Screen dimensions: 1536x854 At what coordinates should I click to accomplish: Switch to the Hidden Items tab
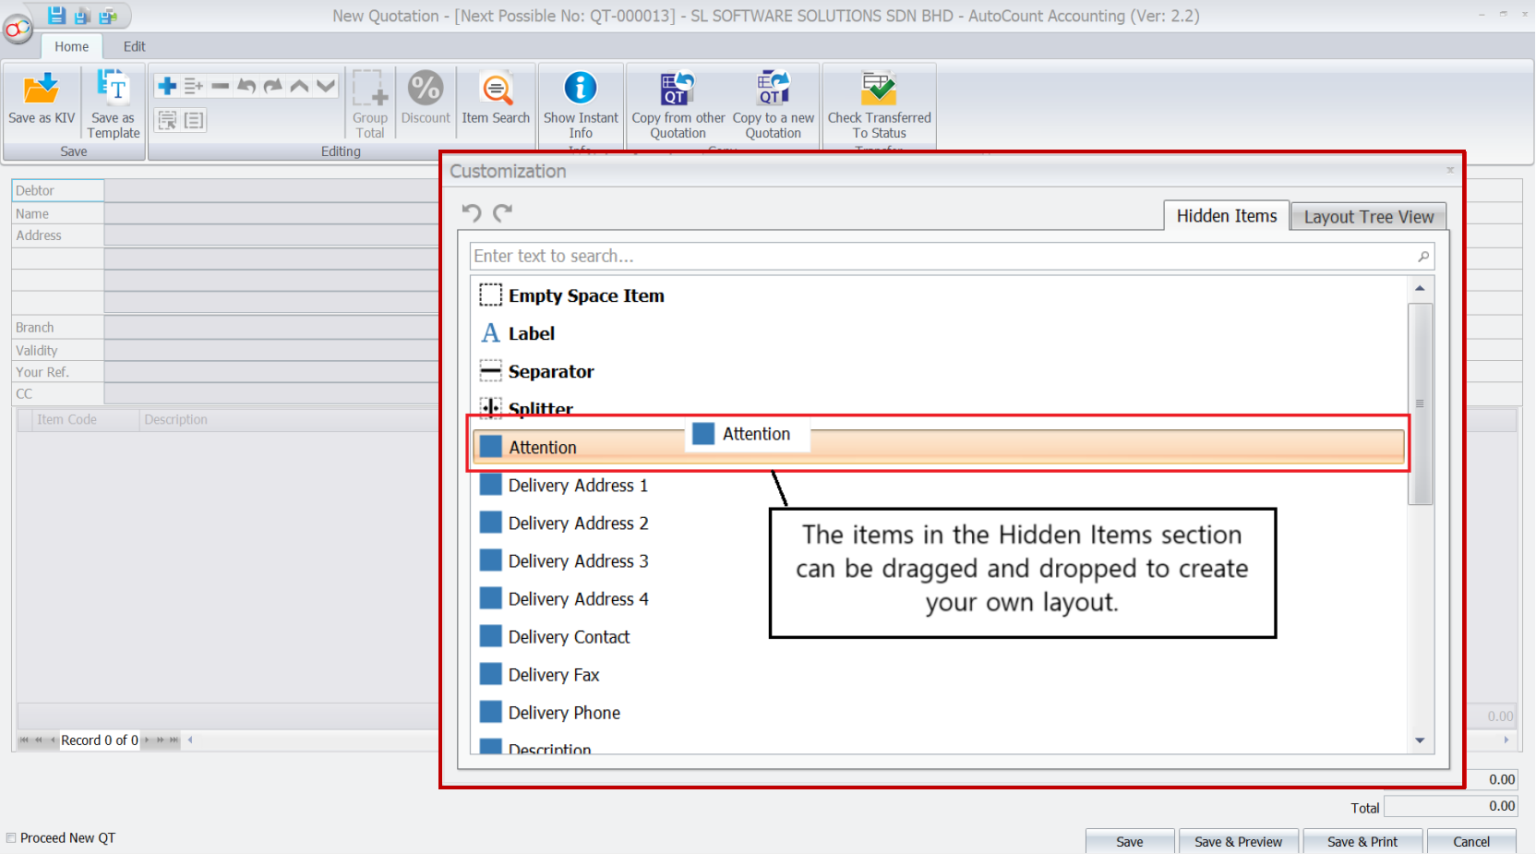point(1226,216)
